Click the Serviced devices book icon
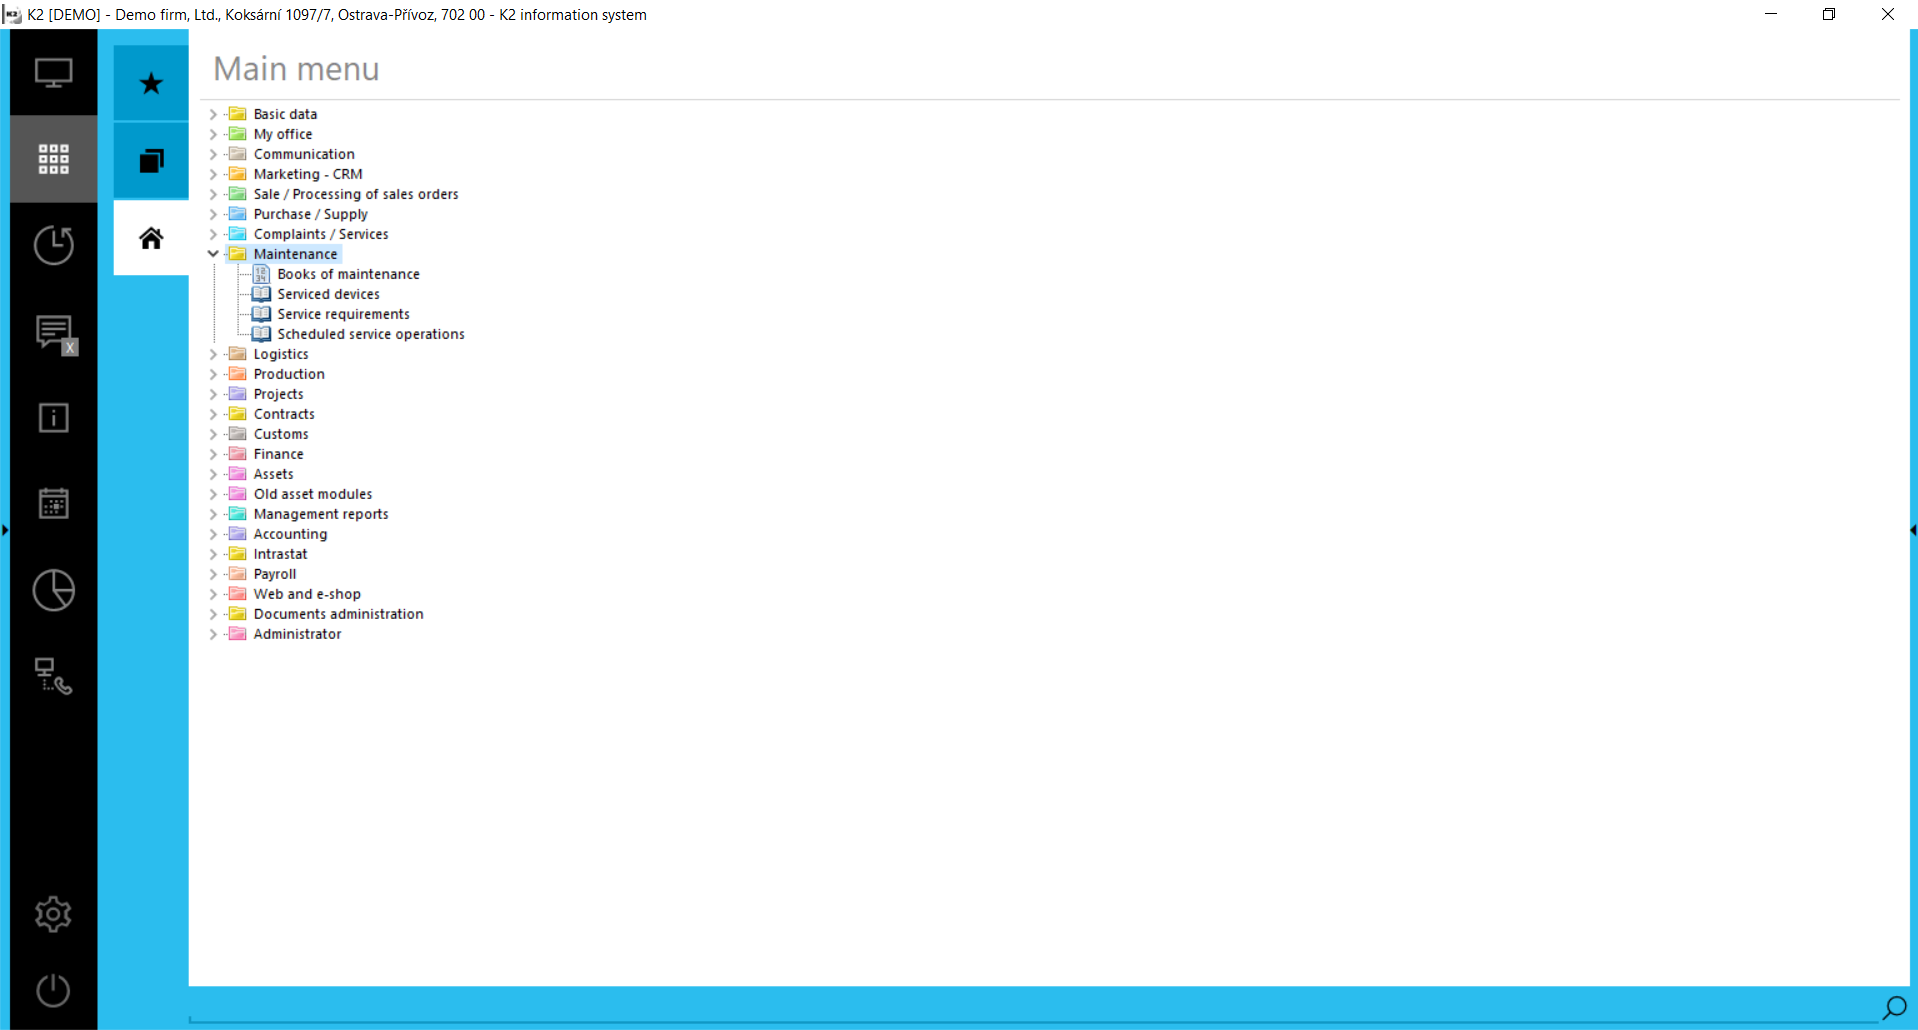This screenshot has width=1918, height=1030. pyautogui.click(x=261, y=294)
